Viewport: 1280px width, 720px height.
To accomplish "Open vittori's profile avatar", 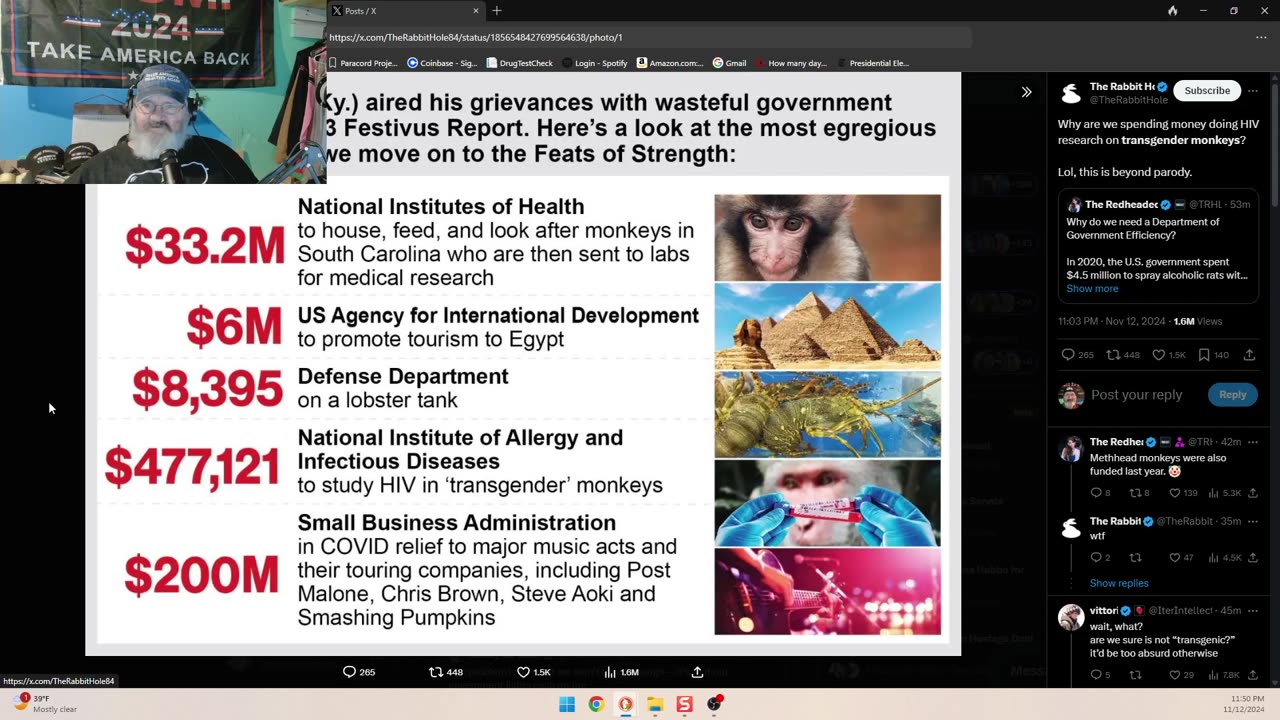I will pos(1071,616).
